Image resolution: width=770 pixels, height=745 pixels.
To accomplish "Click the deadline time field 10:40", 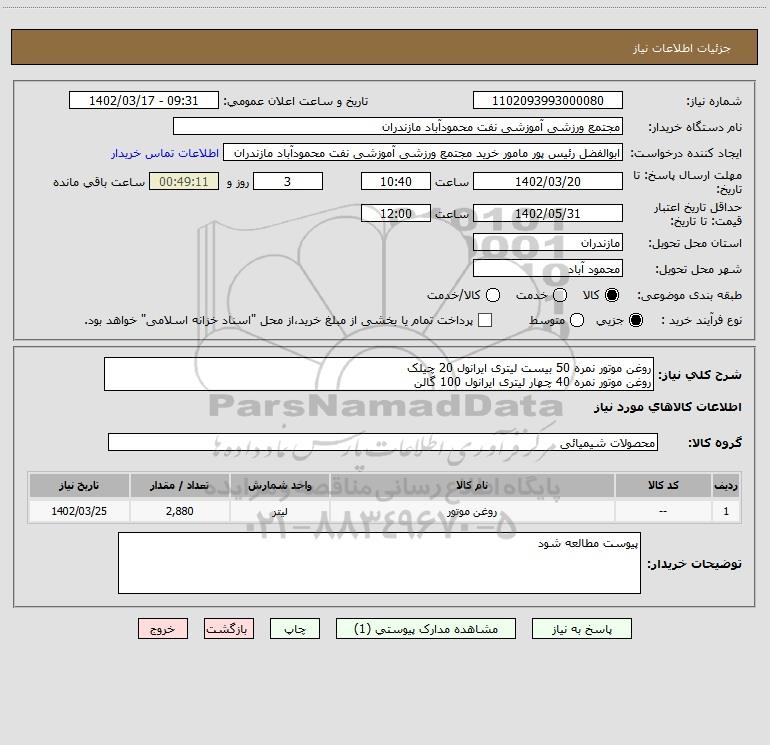I will (396, 181).
